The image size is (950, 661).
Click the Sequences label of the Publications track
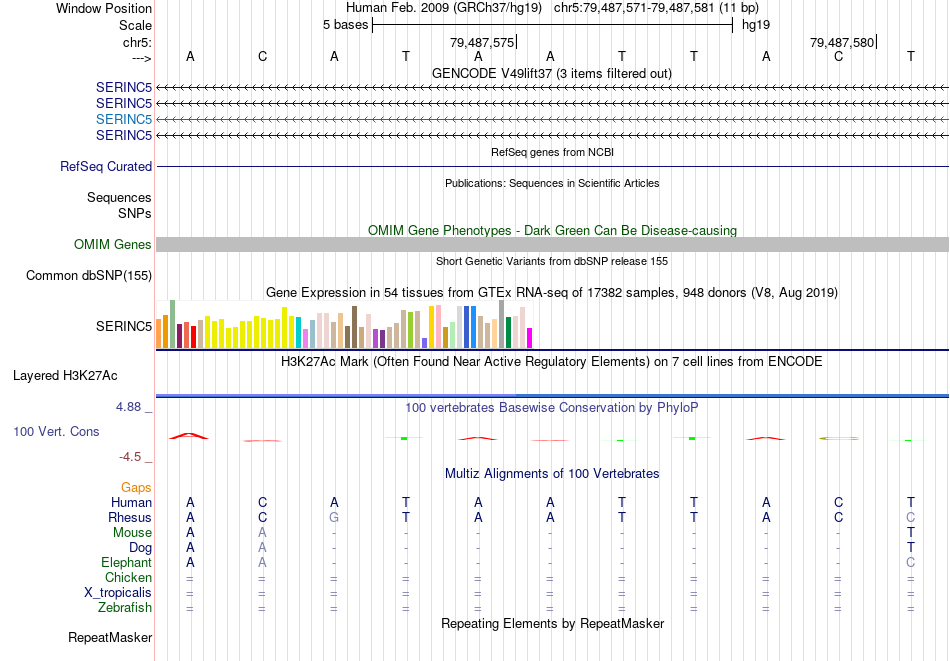(119, 198)
